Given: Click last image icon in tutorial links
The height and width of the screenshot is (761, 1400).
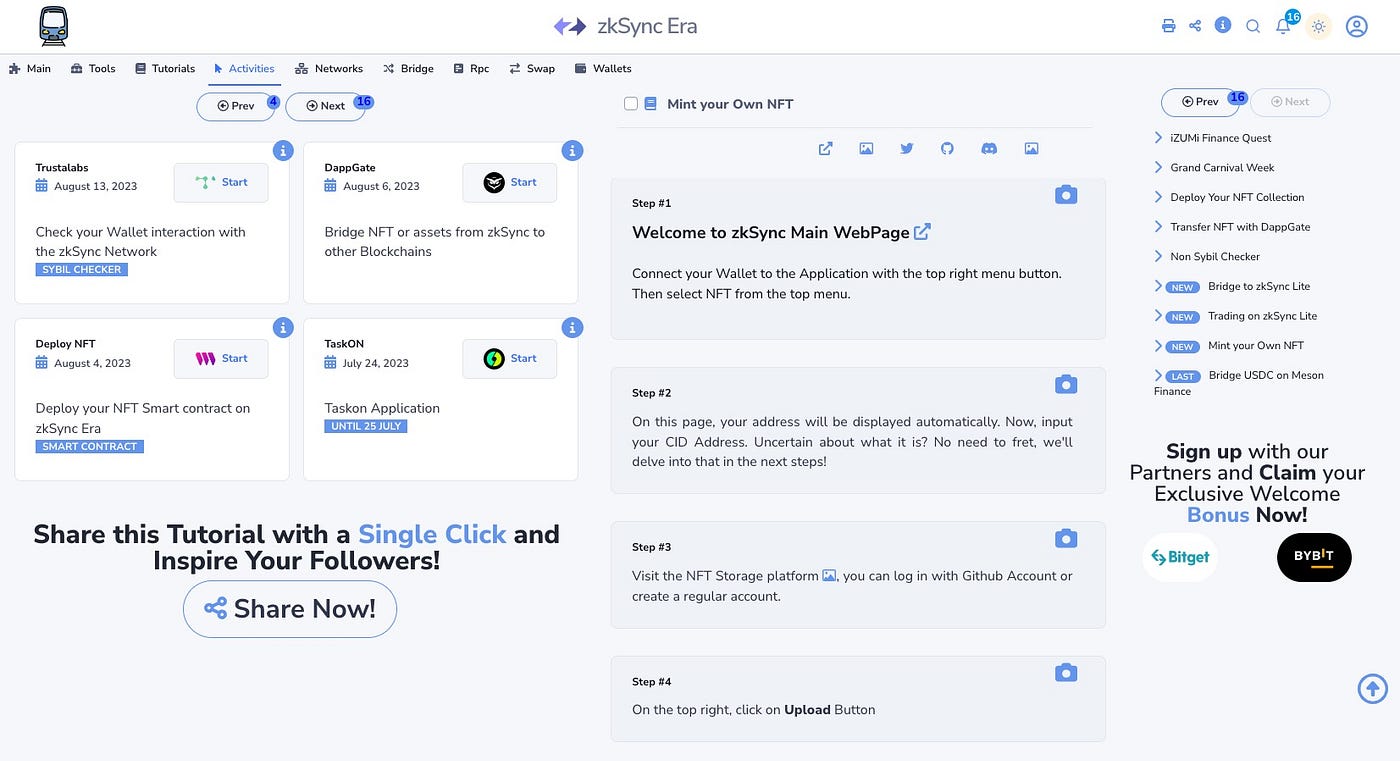Looking at the screenshot, I should (x=1031, y=148).
